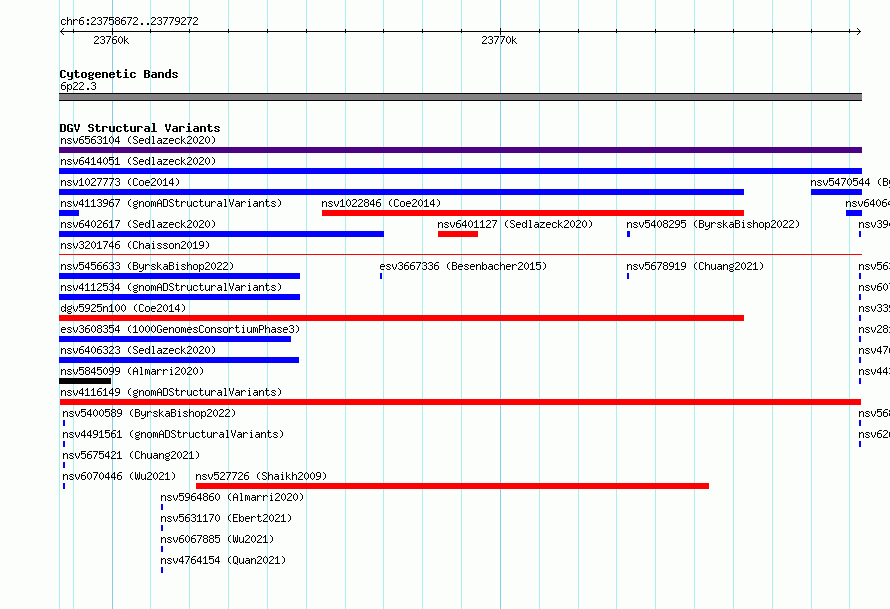Viewport: 890px width, 609px height.
Task: Select the blue nsv5470544 bar
Action: (x=837, y=192)
